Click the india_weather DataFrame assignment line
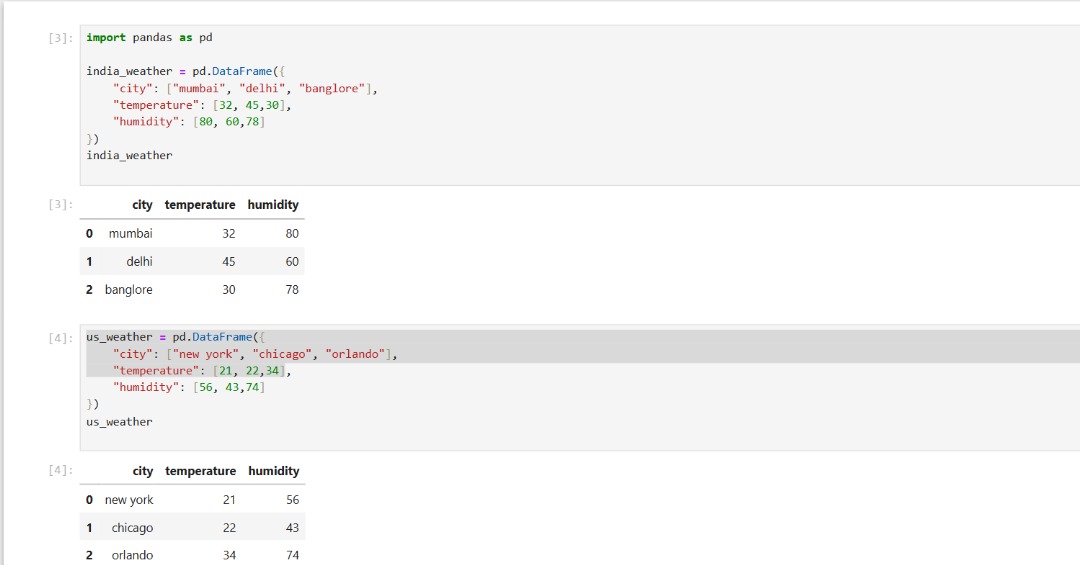The image size is (1080, 565). click(x=185, y=71)
